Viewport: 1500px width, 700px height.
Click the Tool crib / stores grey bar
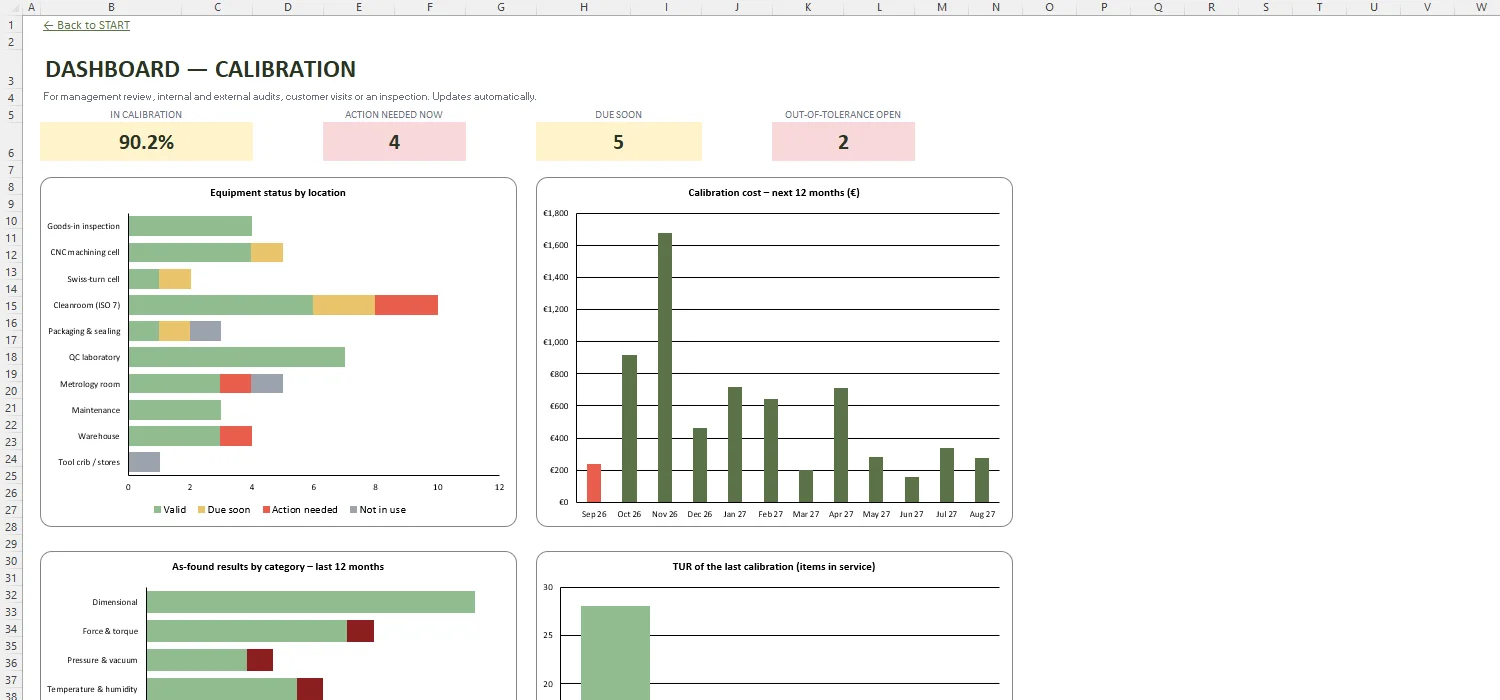(x=144, y=462)
